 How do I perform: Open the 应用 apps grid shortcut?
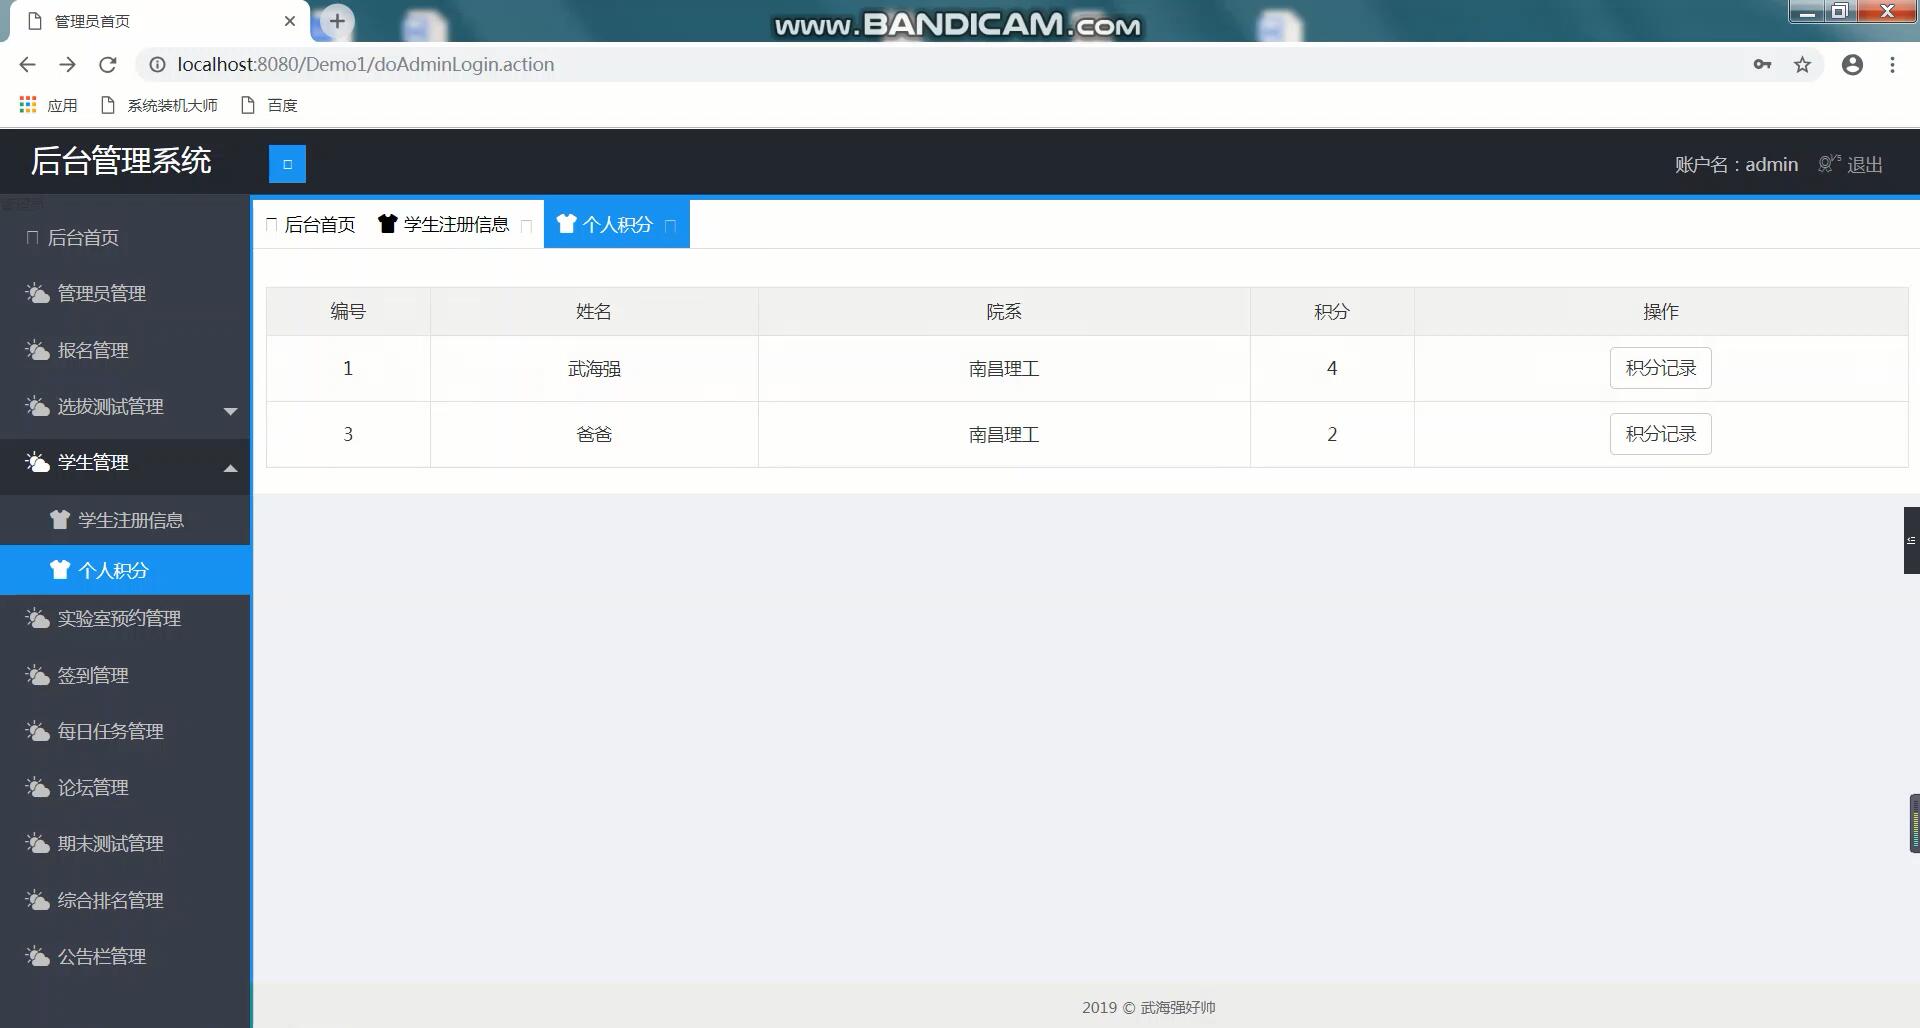pyautogui.click(x=48, y=105)
